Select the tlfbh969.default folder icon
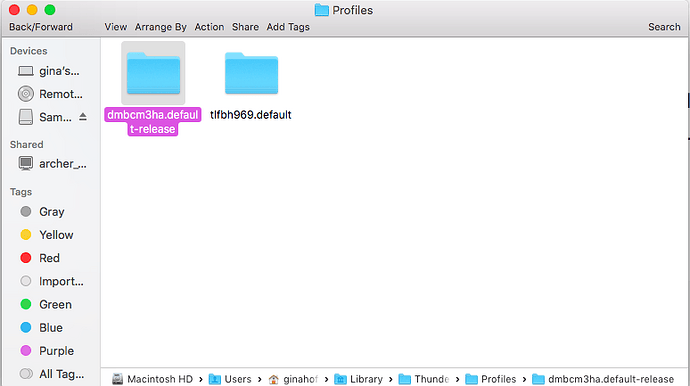690x386 pixels. click(251, 73)
